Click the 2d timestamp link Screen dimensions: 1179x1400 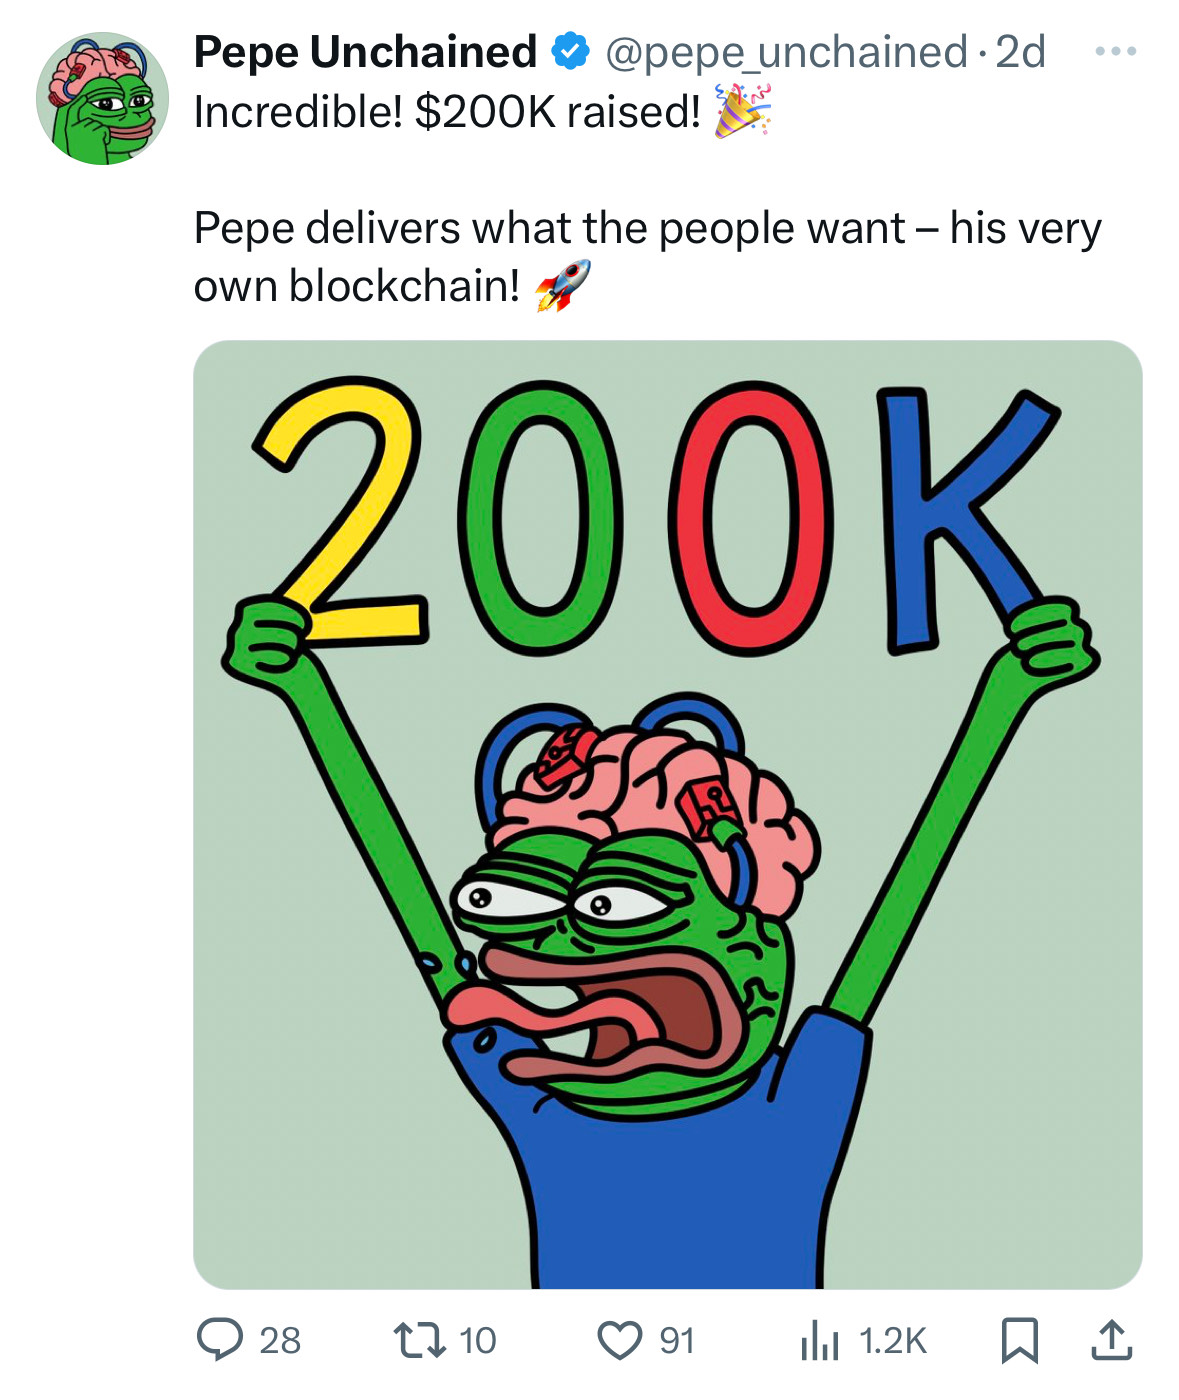point(1019,53)
